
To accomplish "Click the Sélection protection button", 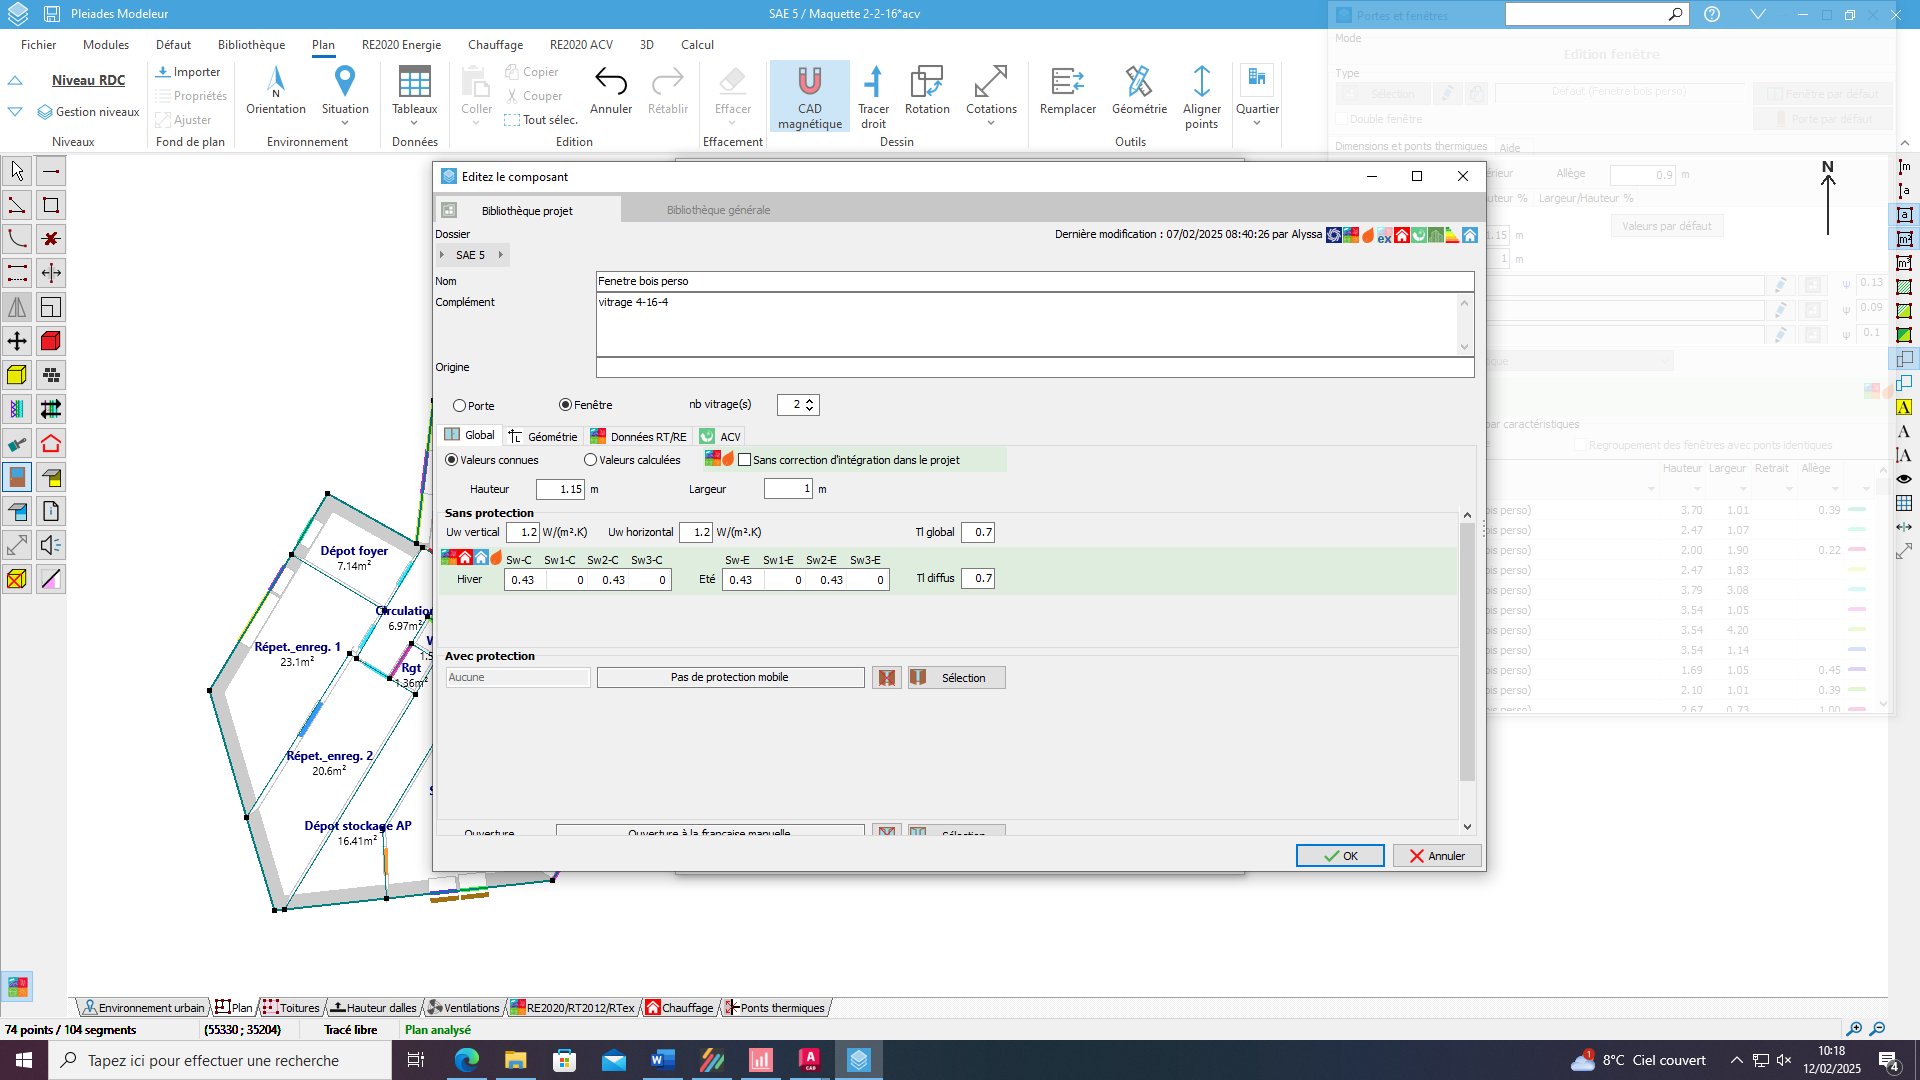I will 956,678.
